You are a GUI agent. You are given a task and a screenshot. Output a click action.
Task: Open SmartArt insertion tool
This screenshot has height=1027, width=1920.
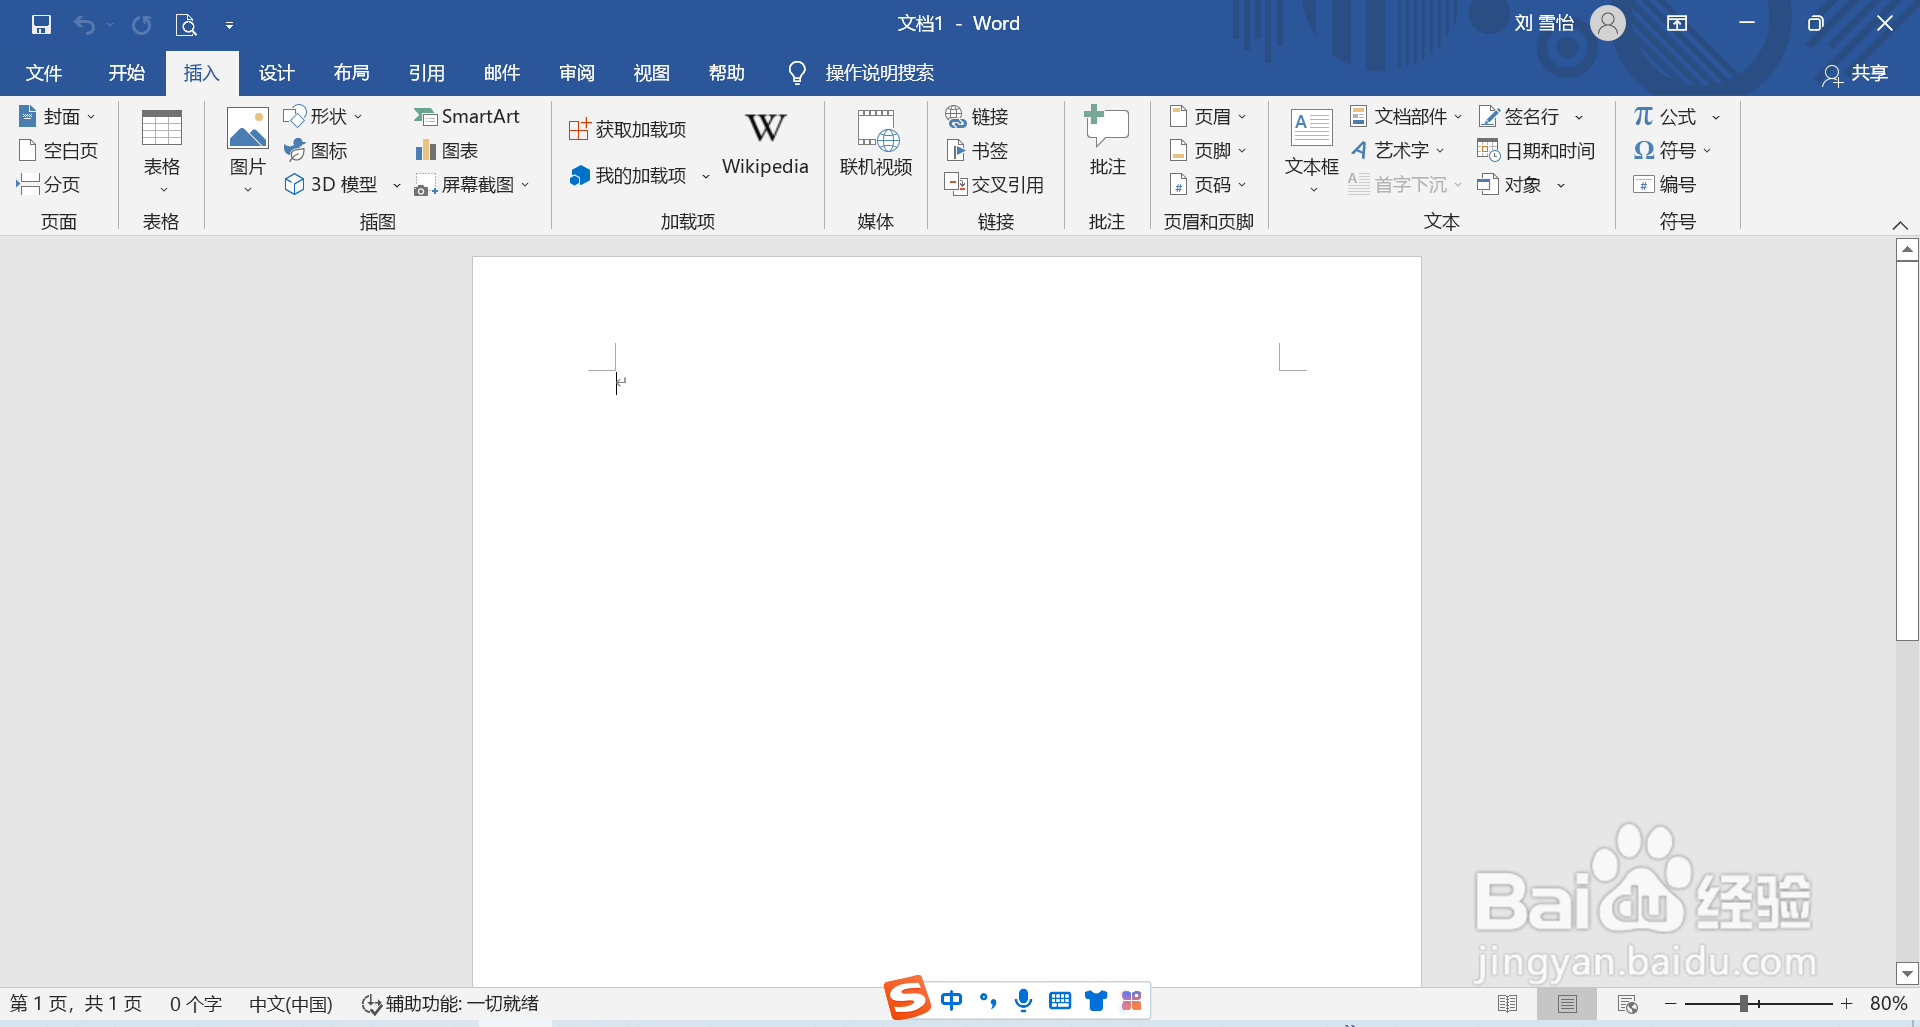pos(467,116)
